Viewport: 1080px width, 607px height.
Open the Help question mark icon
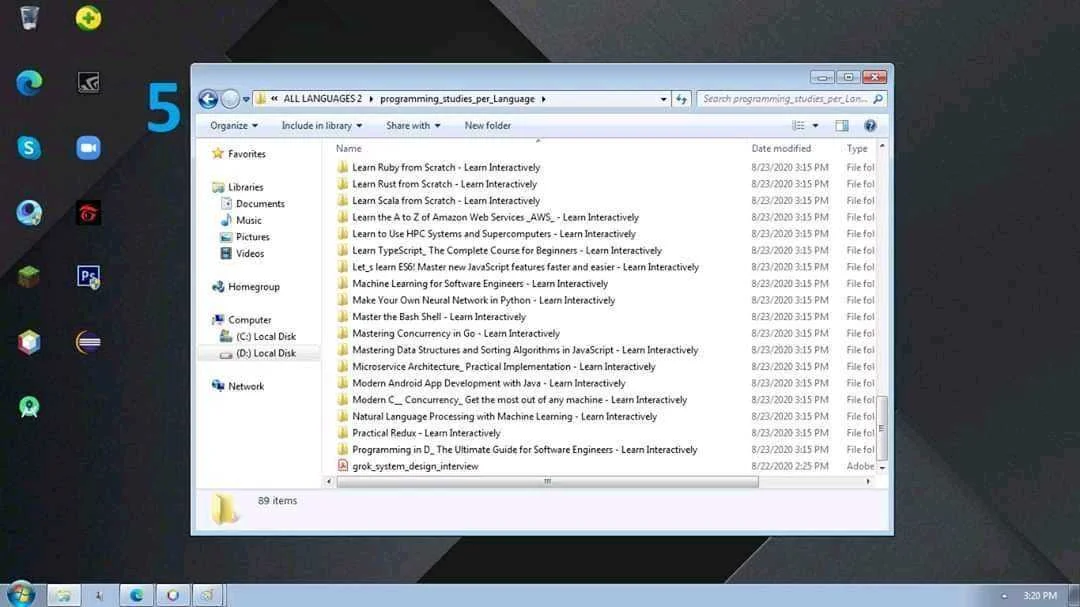click(870, 125)
